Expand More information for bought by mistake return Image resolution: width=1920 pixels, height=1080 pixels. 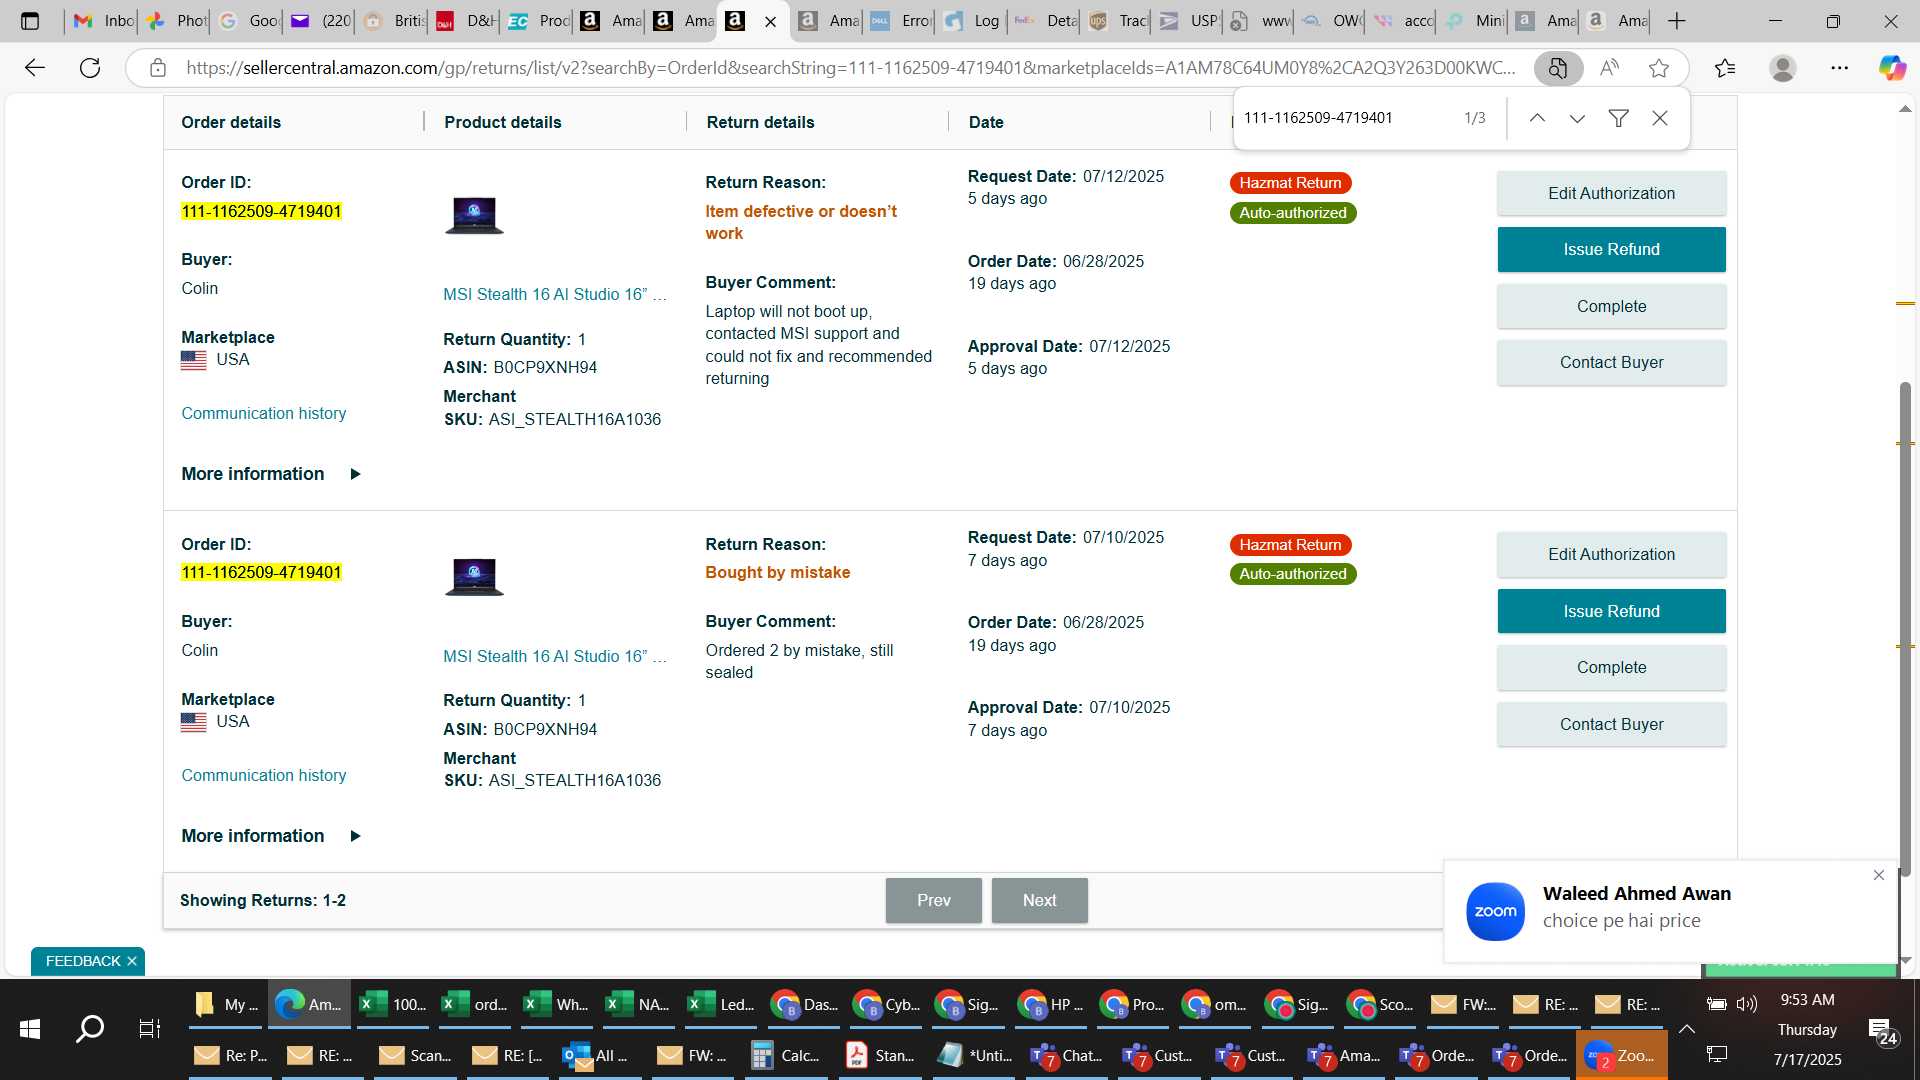tap(271, 836)
